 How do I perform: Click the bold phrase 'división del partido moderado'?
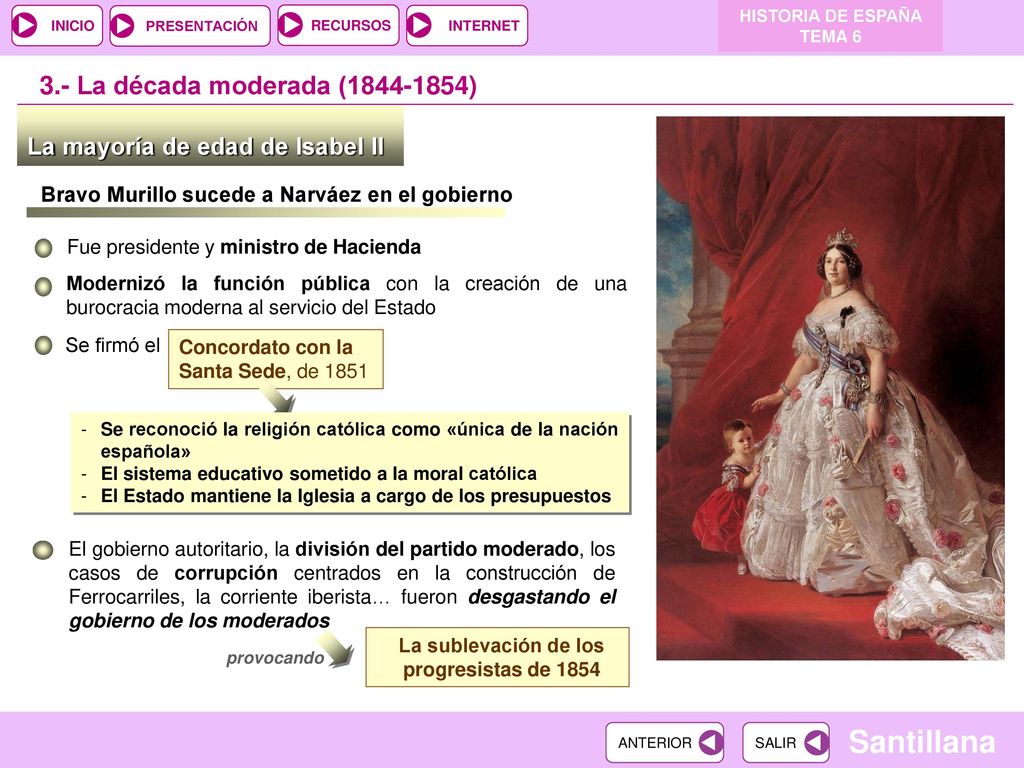pyautogui.click(x=436, y=549)
